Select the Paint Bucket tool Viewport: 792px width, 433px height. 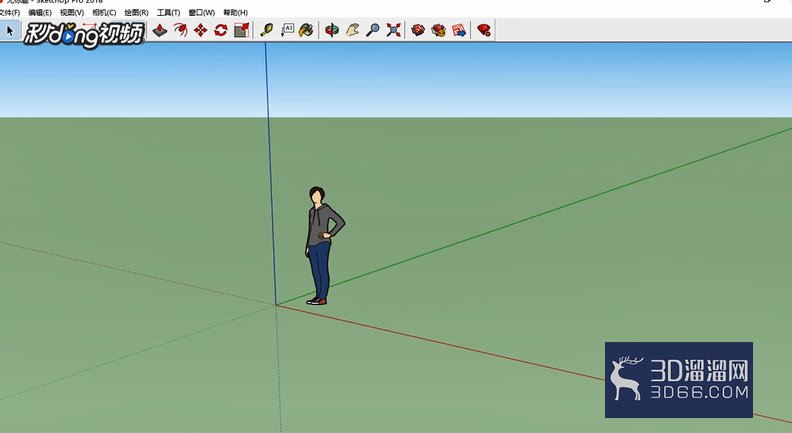tap(306, 30)
